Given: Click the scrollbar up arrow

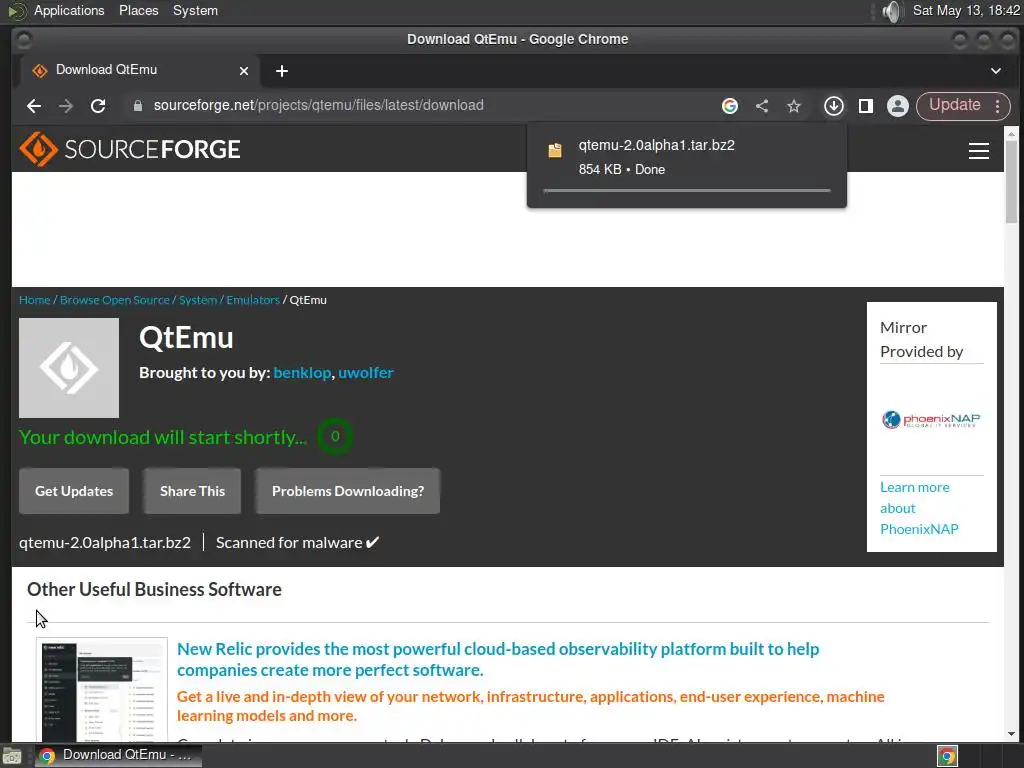Looking at the screenshot, I should [x=1011, y=133].
